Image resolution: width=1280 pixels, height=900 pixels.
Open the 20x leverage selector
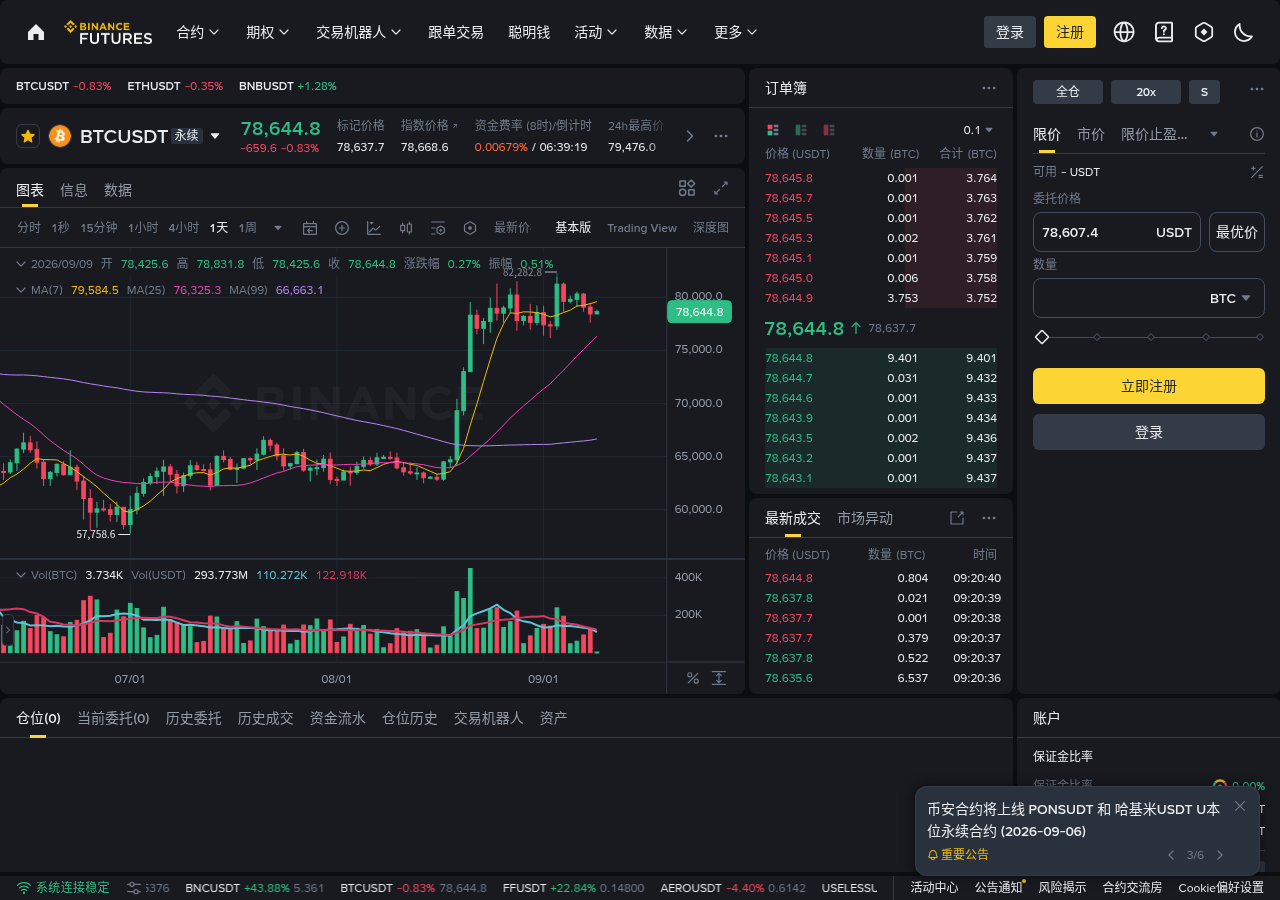click(x=1146, y=92)
